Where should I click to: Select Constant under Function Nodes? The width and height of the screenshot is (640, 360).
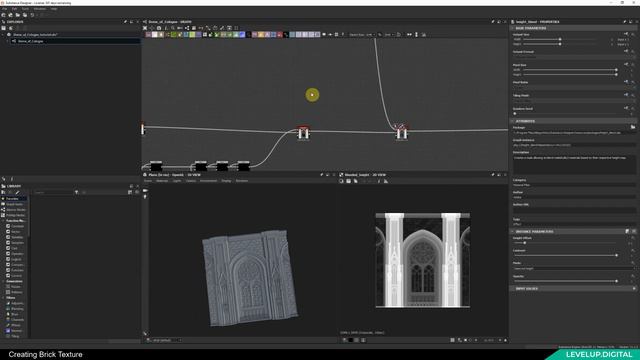coord(15,226)
